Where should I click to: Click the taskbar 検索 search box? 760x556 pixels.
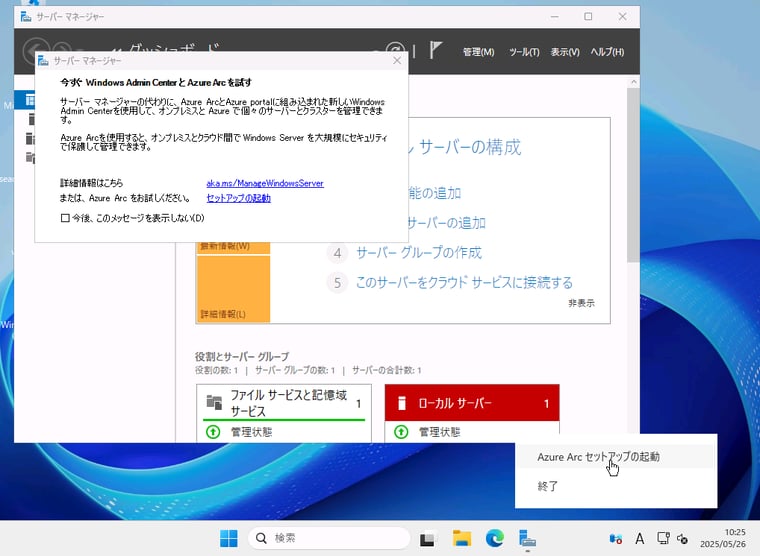(x=329, y=538)
